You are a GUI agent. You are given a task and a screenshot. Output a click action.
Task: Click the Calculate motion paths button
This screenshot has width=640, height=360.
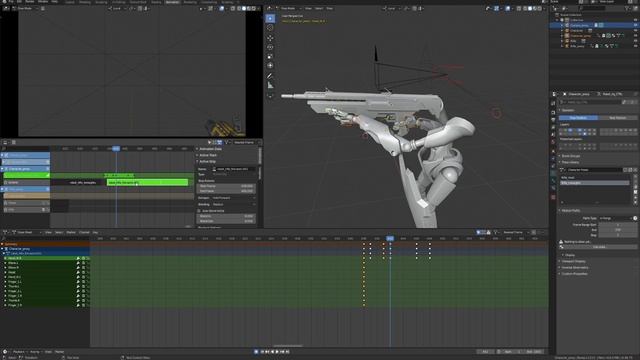coord(599,247)
